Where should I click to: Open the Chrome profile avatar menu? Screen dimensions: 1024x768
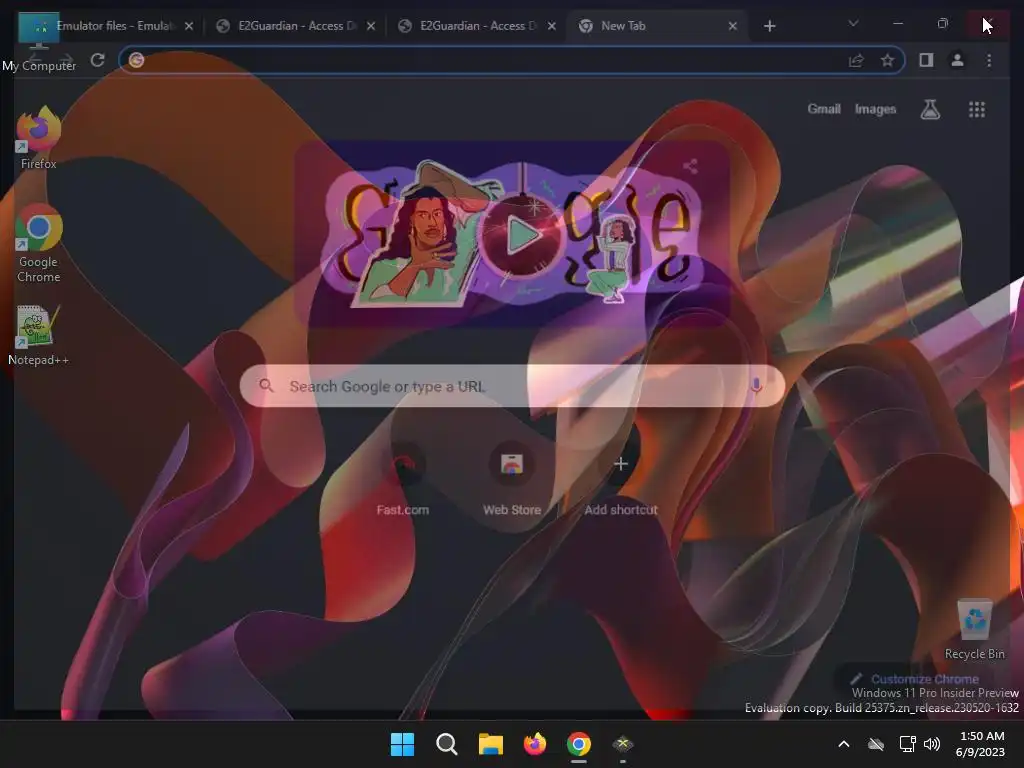click(957, 60)
